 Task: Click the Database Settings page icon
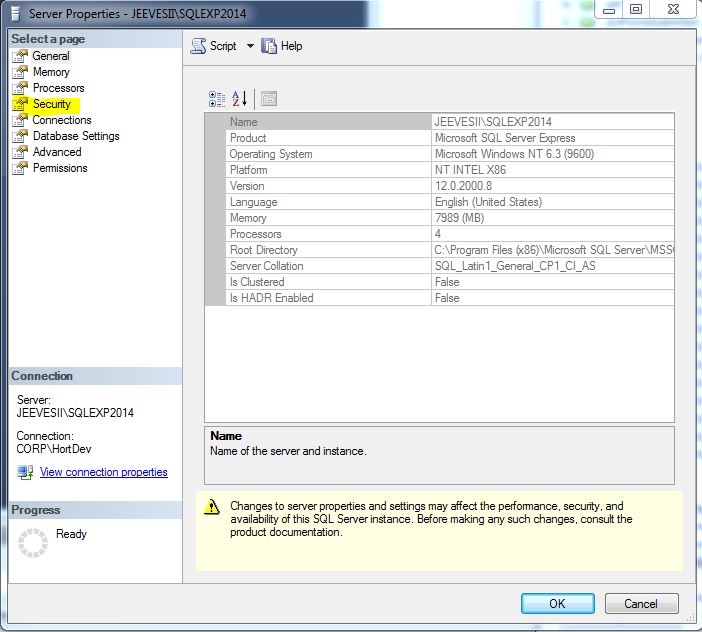click(20, 136)
